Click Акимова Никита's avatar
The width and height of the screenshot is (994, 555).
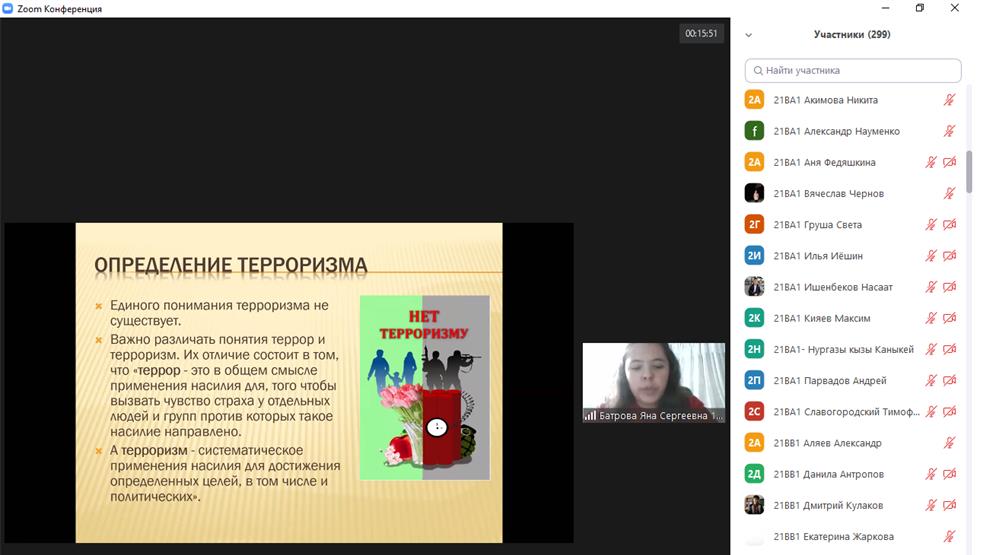click(x=754, y=100)
